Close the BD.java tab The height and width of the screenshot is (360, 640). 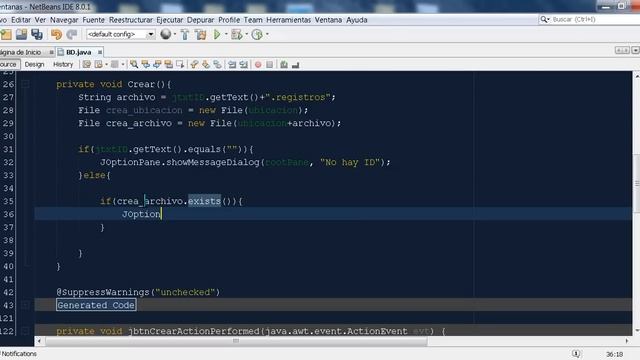coord(100,52)
